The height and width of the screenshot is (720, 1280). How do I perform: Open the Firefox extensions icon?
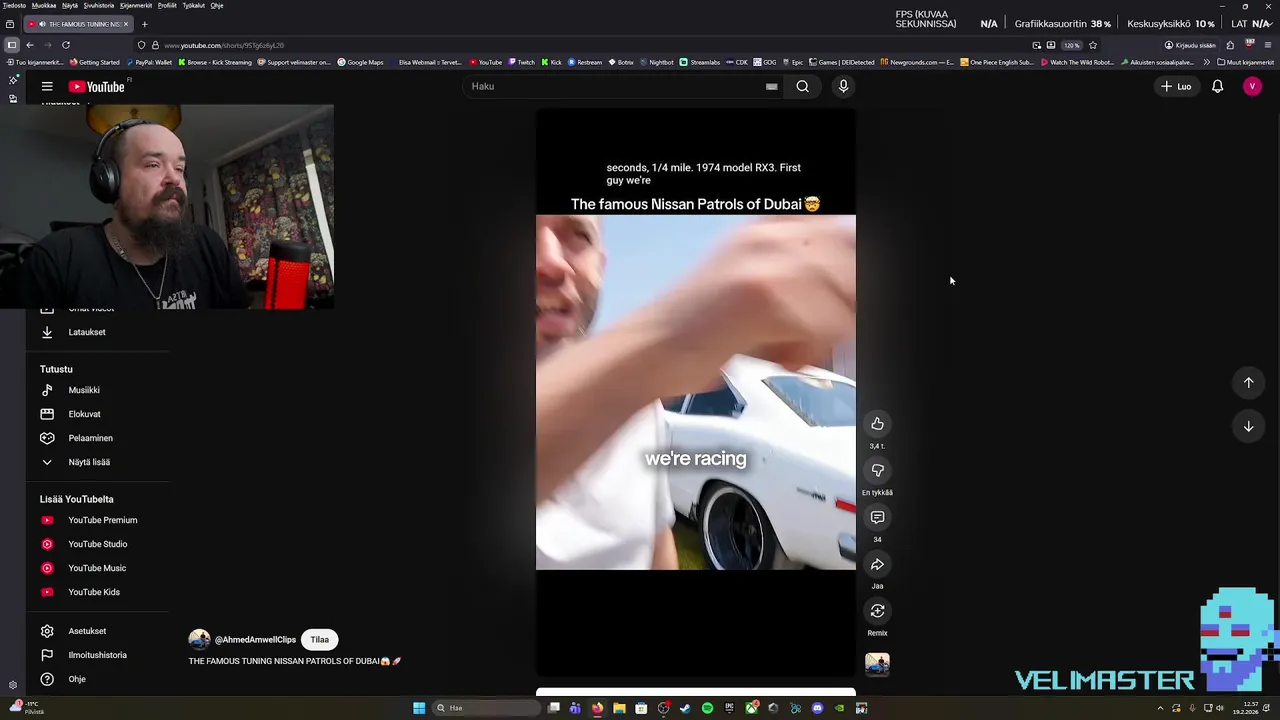point(1230,45)
